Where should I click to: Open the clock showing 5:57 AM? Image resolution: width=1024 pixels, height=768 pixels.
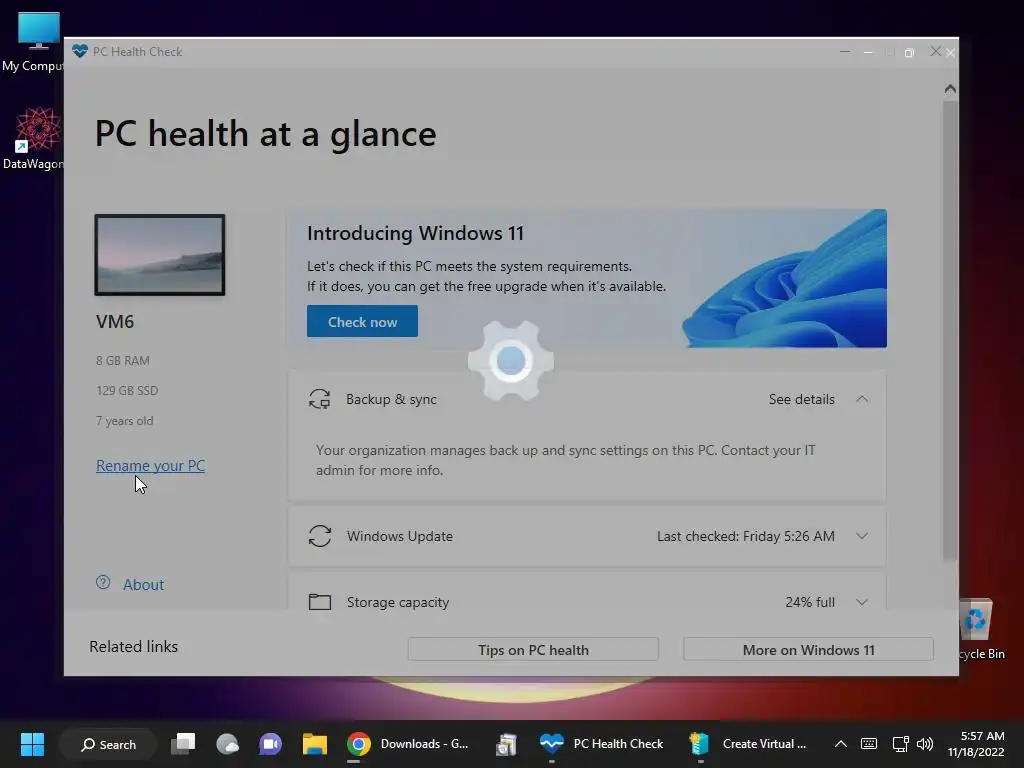point(976,744)
